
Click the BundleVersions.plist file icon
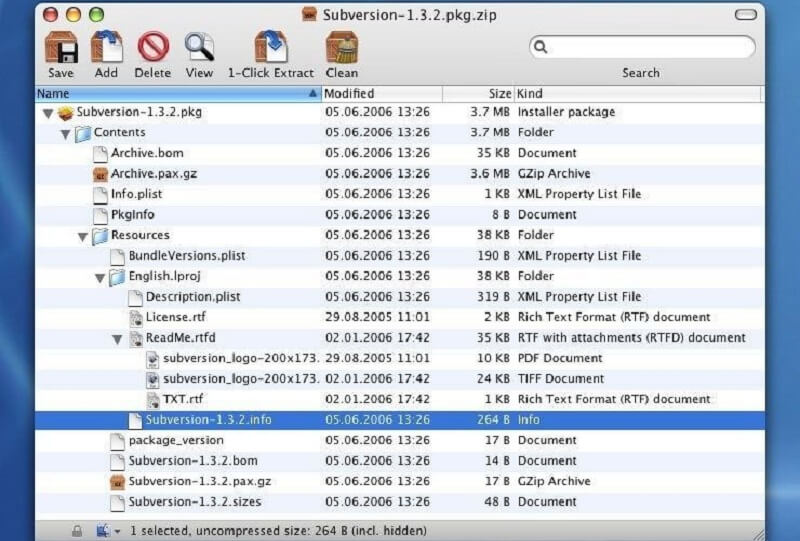[117, 257]
